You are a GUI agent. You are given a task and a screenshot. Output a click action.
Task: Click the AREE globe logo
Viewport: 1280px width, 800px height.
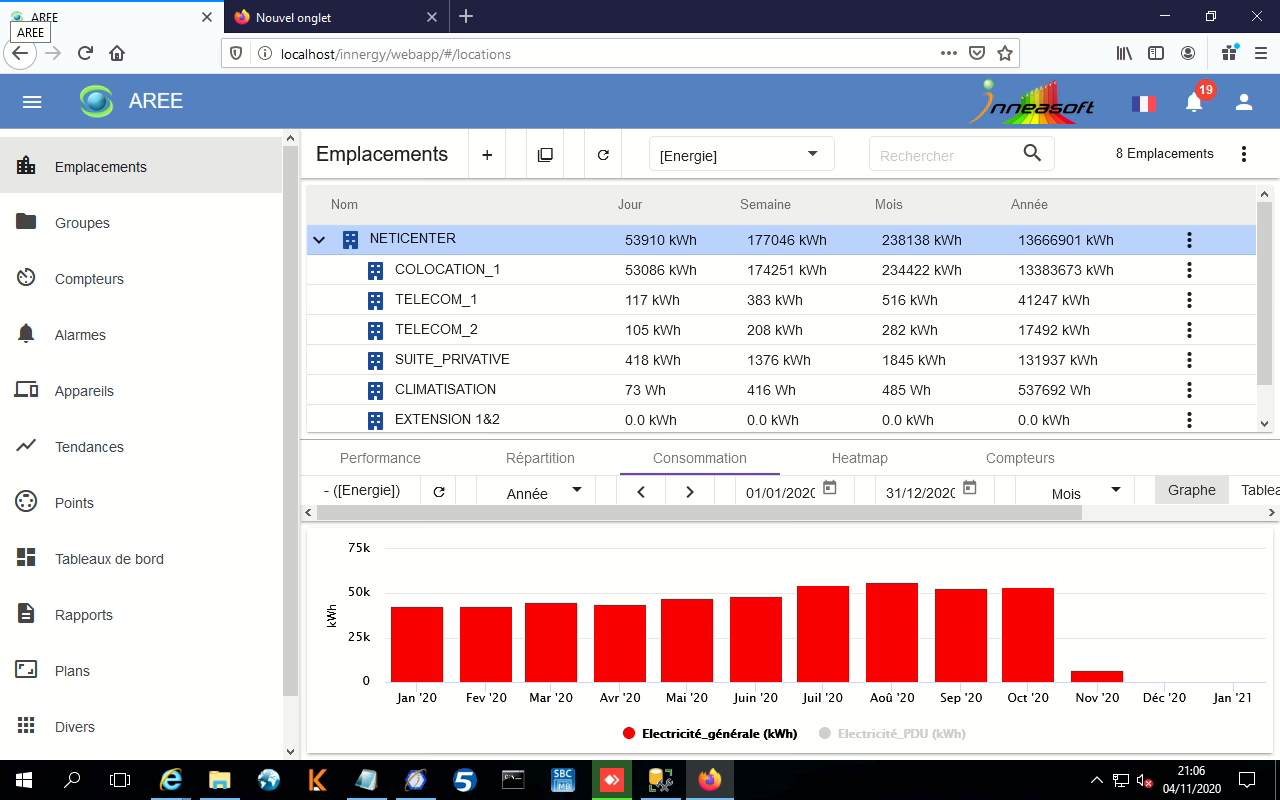pyautogui.click(x=97, y=101)
